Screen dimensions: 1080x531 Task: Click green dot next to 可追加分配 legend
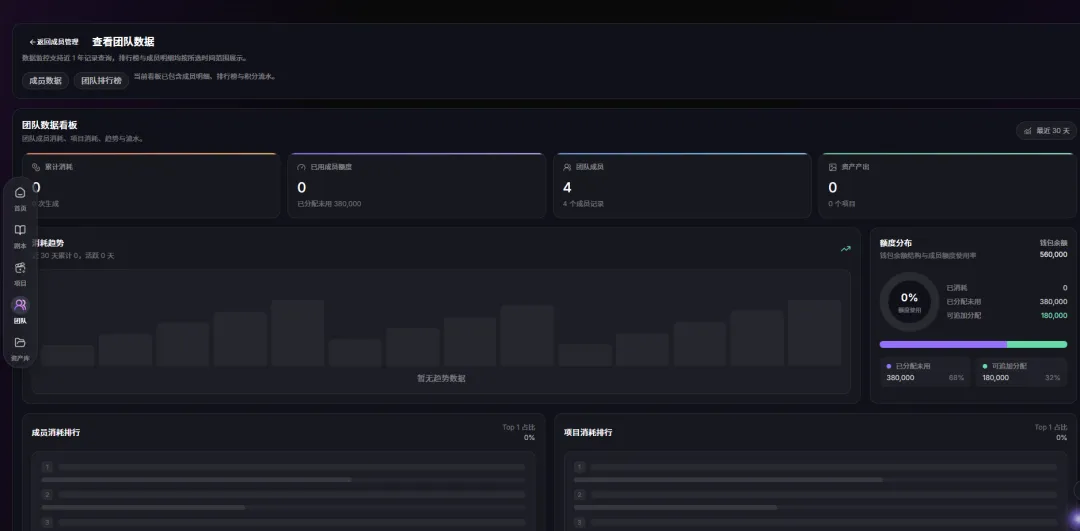click(985, 366)
